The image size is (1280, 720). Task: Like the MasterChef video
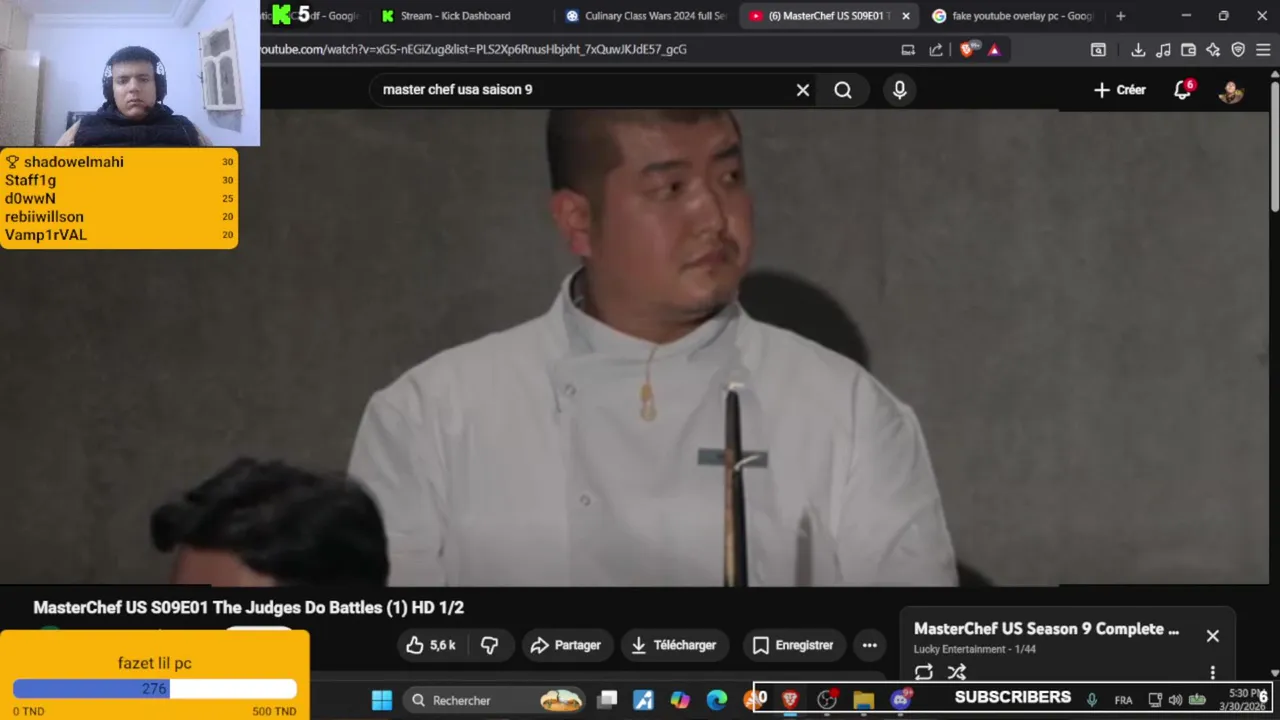point(430,645)
